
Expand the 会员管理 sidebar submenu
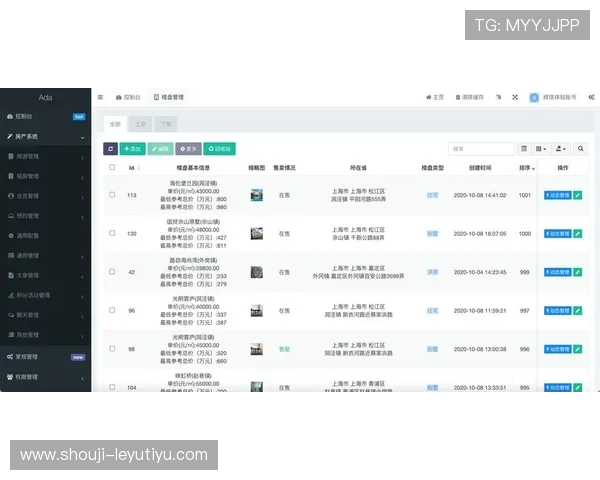tap(46, 196)
